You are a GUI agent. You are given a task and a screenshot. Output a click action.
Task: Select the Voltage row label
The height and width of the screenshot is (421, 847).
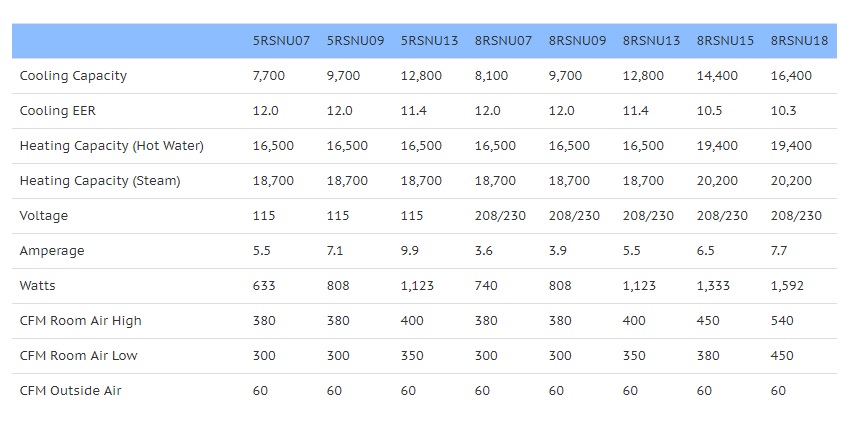click(x=44, y=216)
